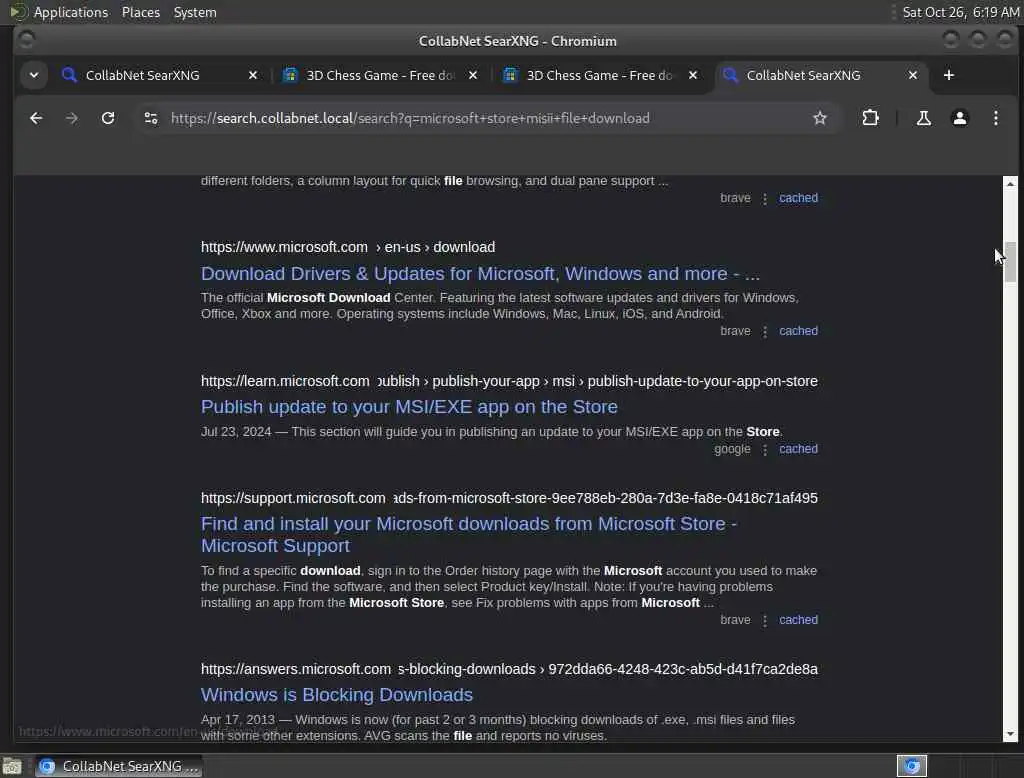Click the scrollbar up arrow

(1010, 184)
